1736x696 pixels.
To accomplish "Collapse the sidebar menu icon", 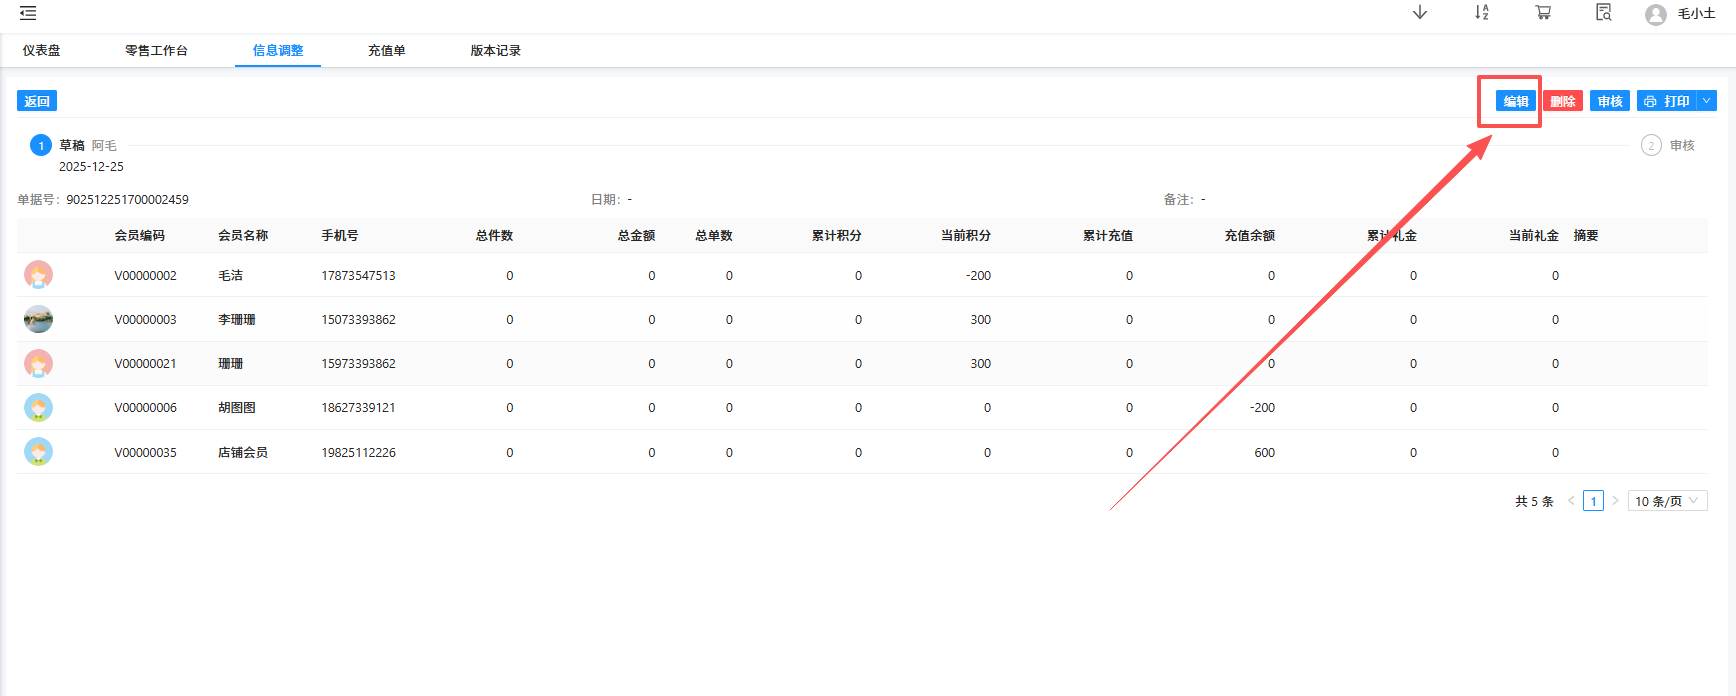I will 28,13.
